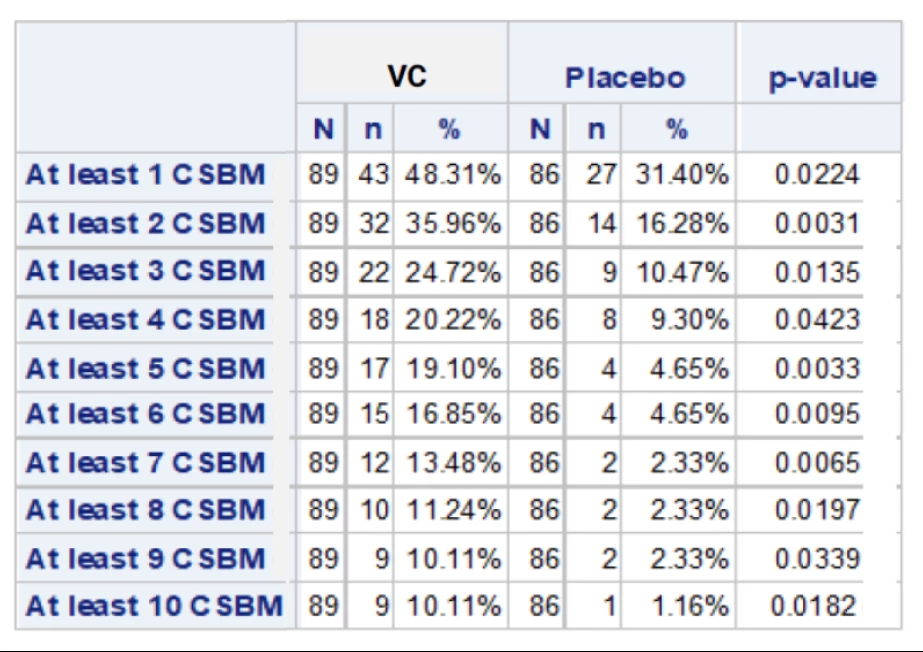
Task: Click the 48.31% cell under VC
Action: click(x=453, y=175)
